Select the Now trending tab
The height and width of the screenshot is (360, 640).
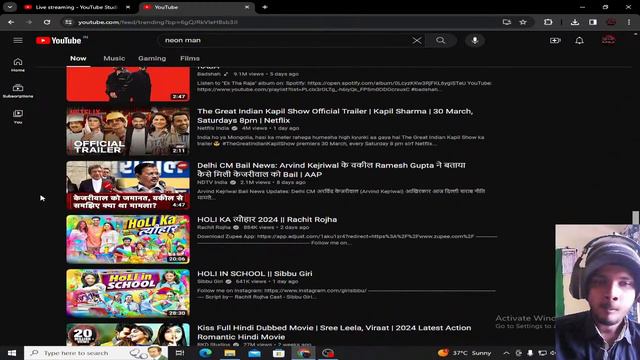tap(78, 58)
